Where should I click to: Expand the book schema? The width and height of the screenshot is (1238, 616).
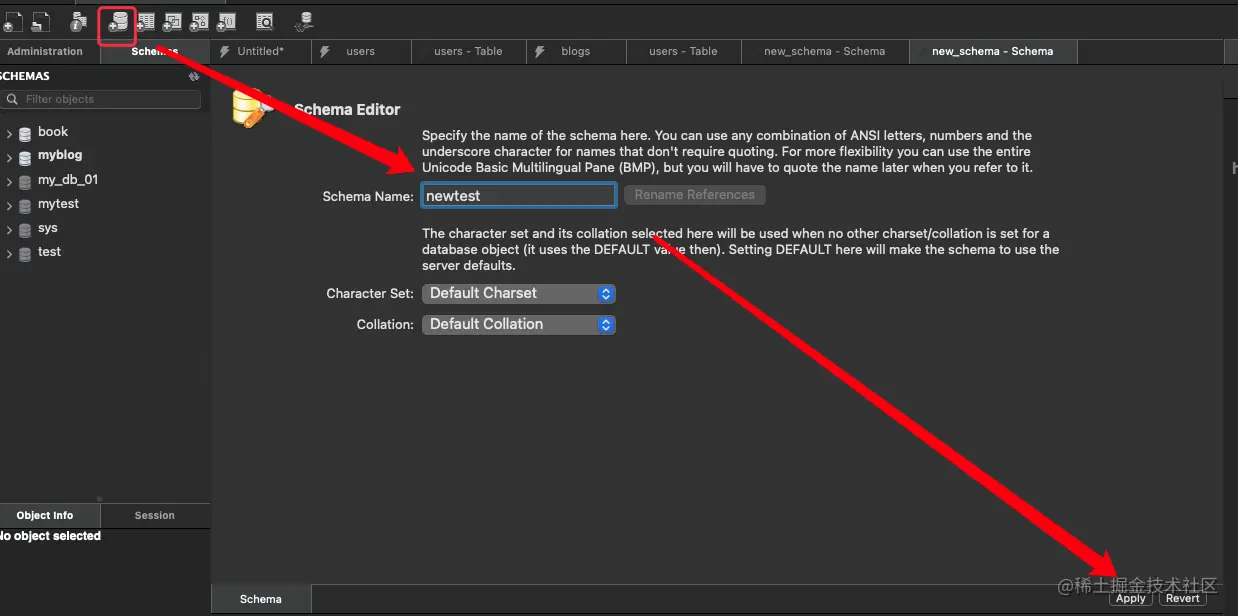click(x=9, y=133)
